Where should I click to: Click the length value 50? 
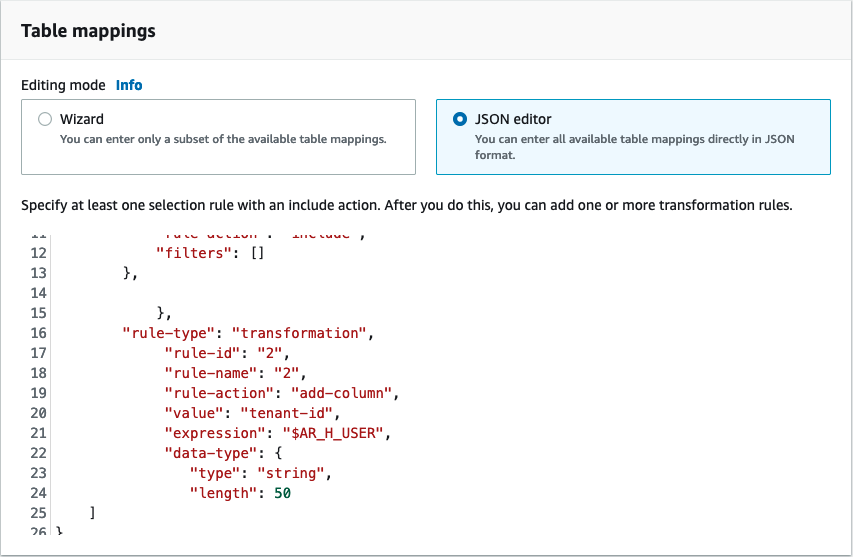click(281, 492)
